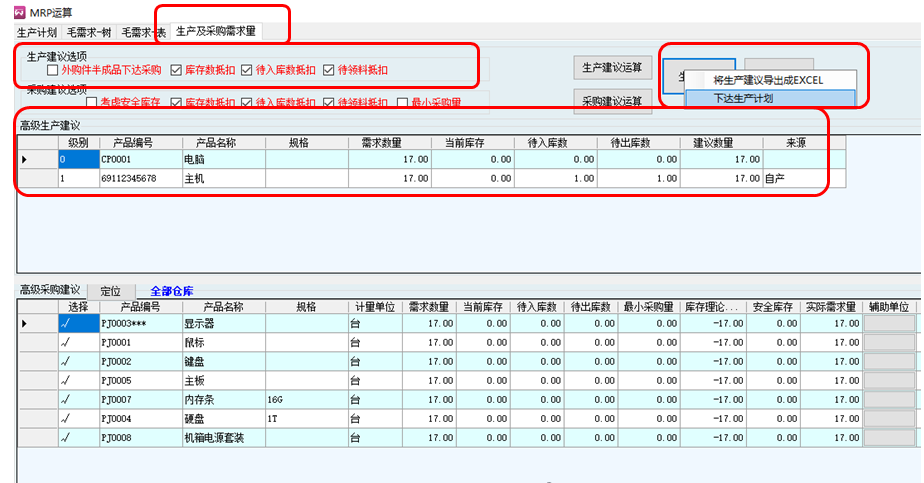The height and width of the screenshot is (483, 924).
Task: Enable 外购件半成品下达采购 checkbox
Action: pos(53,71)
